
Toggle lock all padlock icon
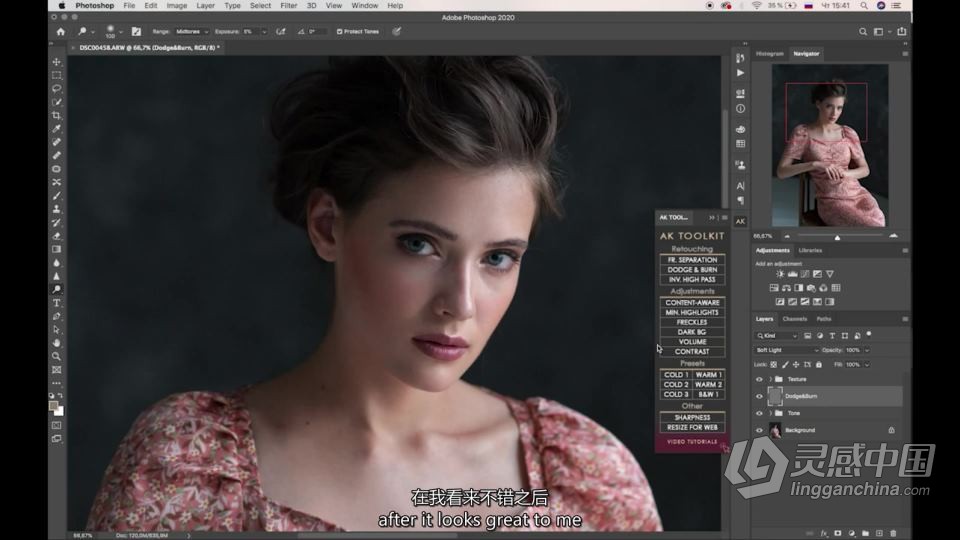click(819, 365)
